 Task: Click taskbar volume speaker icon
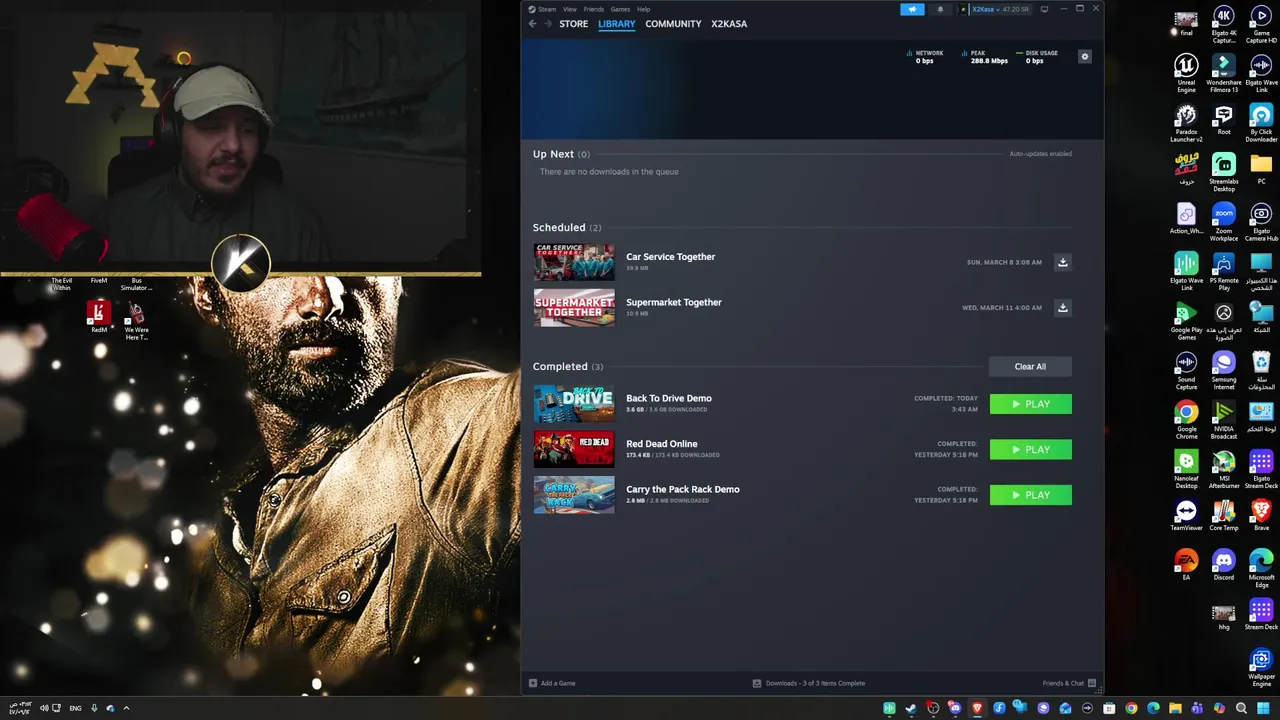pos(43,708)
